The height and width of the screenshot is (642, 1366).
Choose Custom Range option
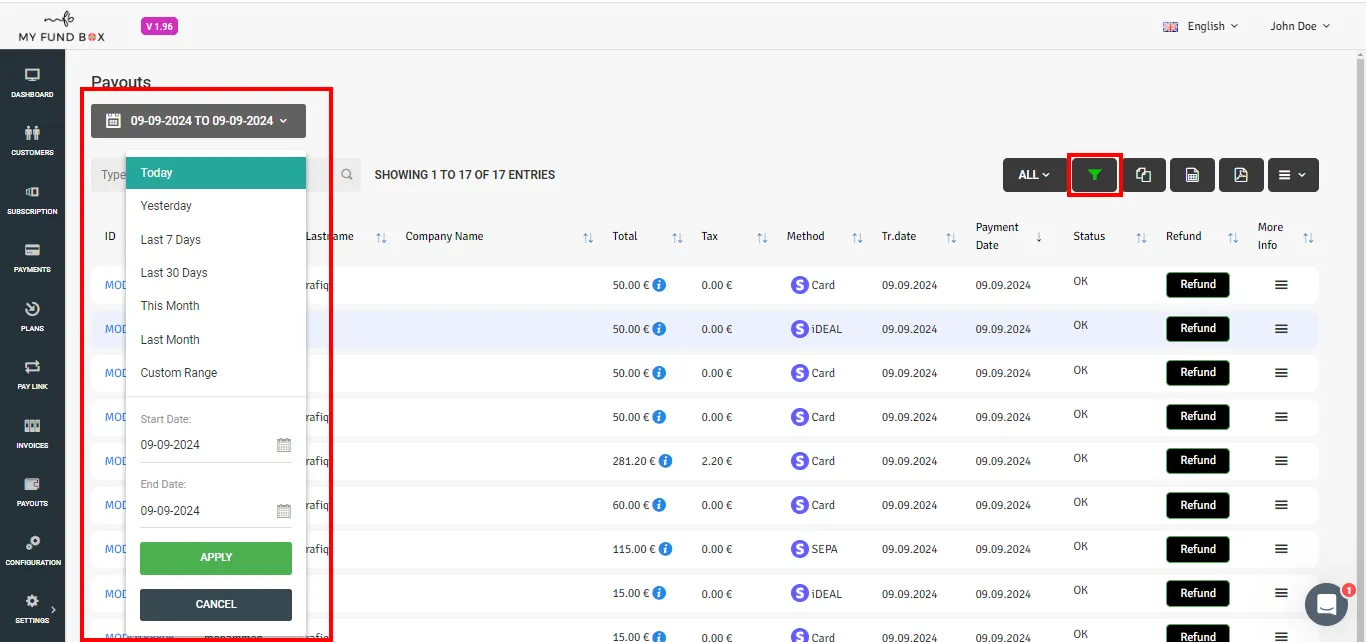pyautogui.click(x=216, y=373)
